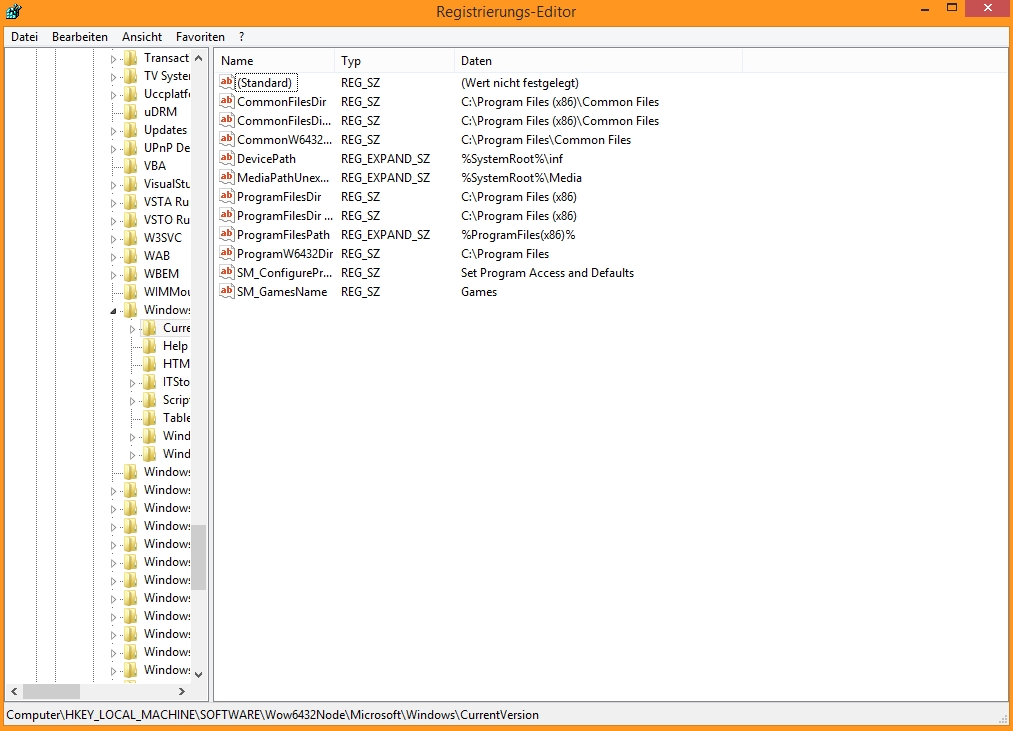Expand the Scrip subkey arrow
Image resolution: width=1013 pixels, height=731 pixels.
(x=132, y=401)
